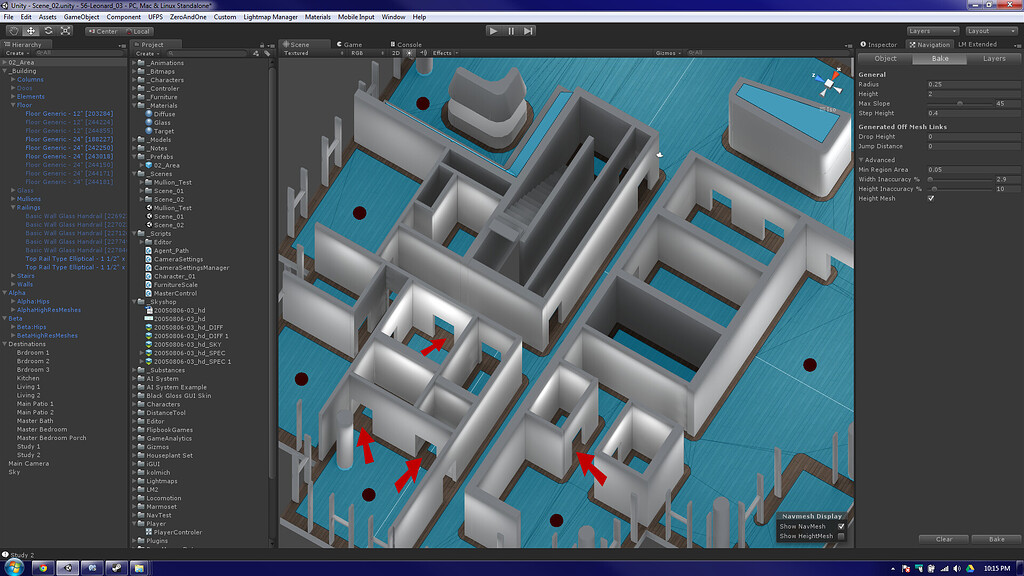Select the Move tool

point(30,30)
